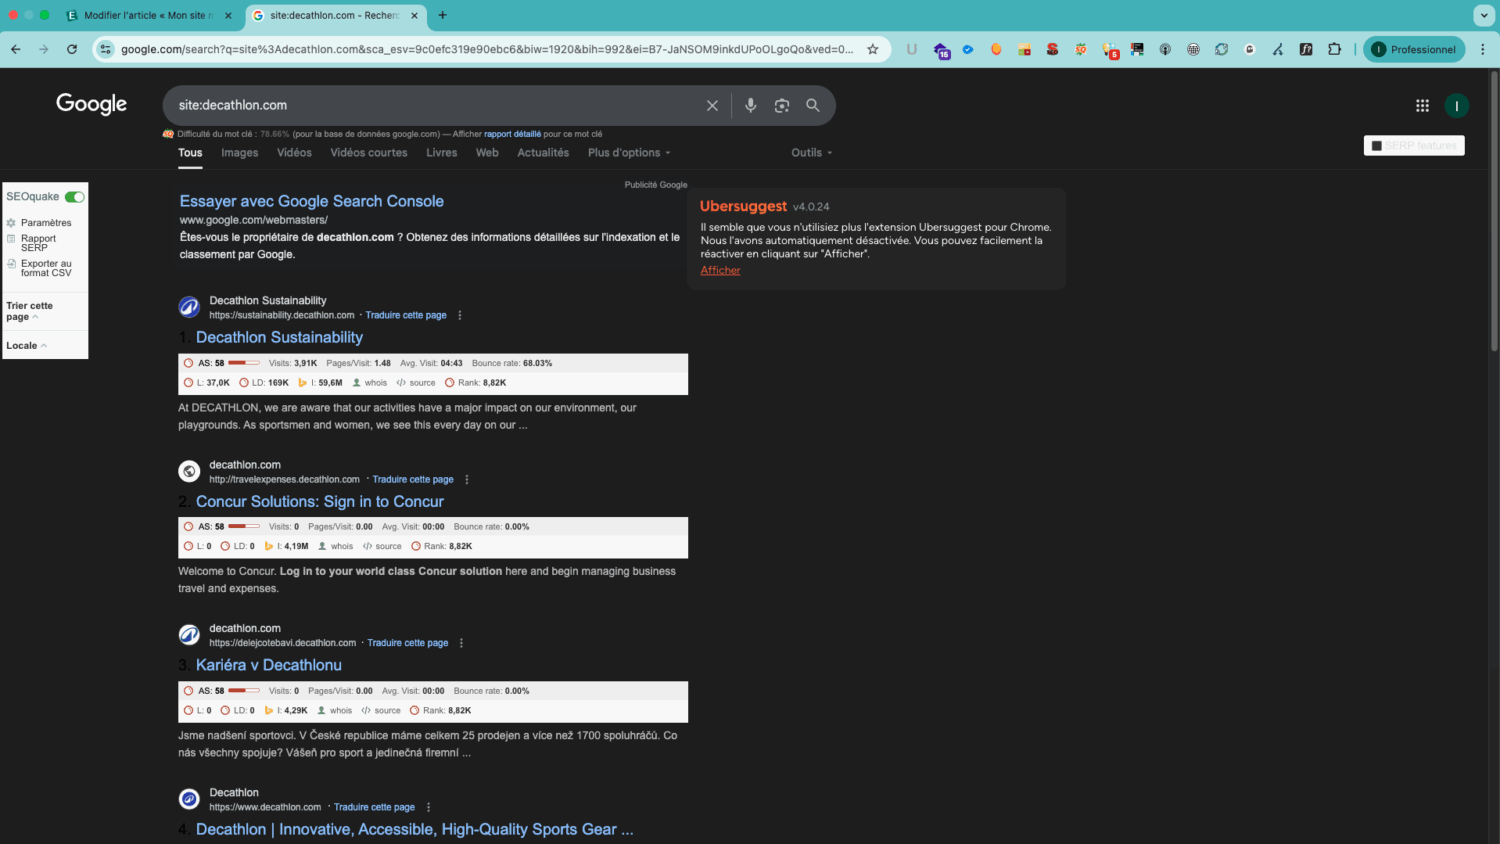Open options menu for delejcotebavi.decathlon.com result
The image size is (1500, 844).
pos(461,643)
